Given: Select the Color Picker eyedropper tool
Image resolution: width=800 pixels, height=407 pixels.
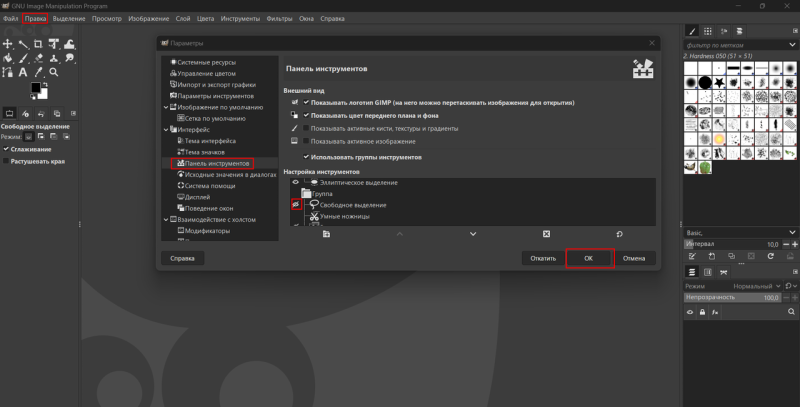Looking at the screenshot, I should click(38, 72).
